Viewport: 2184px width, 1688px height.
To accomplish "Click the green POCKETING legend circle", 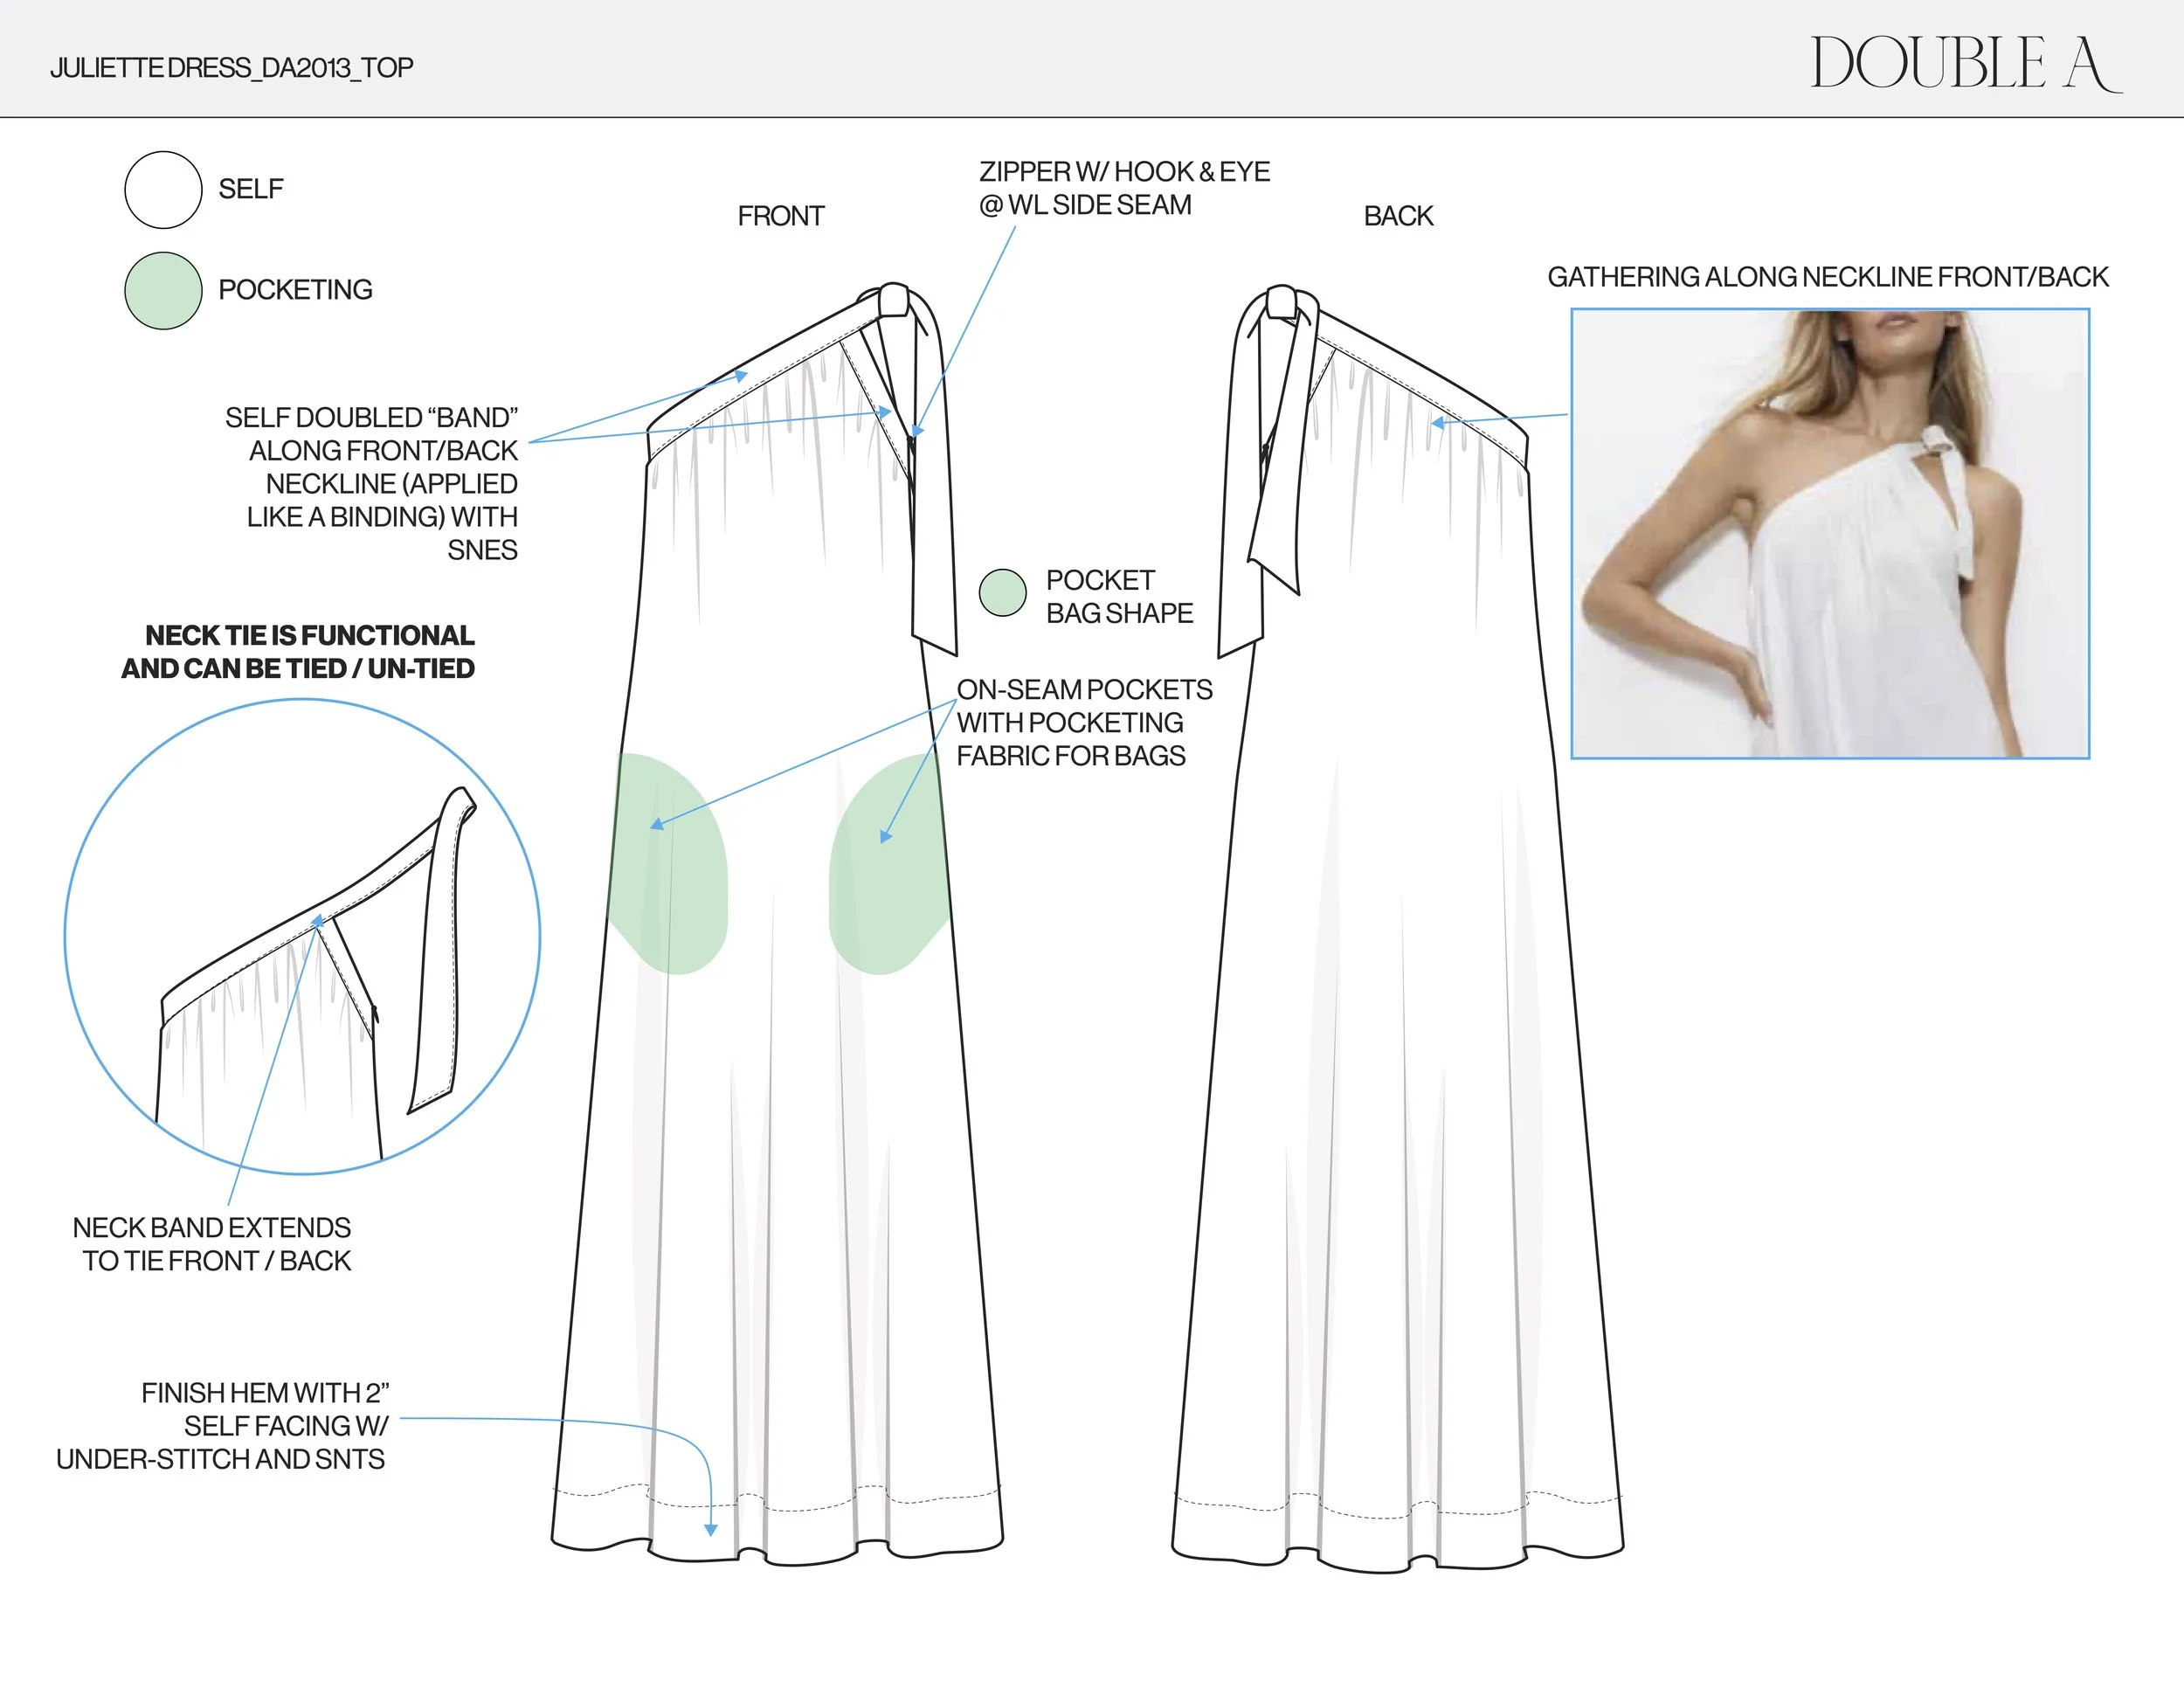I will tap(163, 291).
